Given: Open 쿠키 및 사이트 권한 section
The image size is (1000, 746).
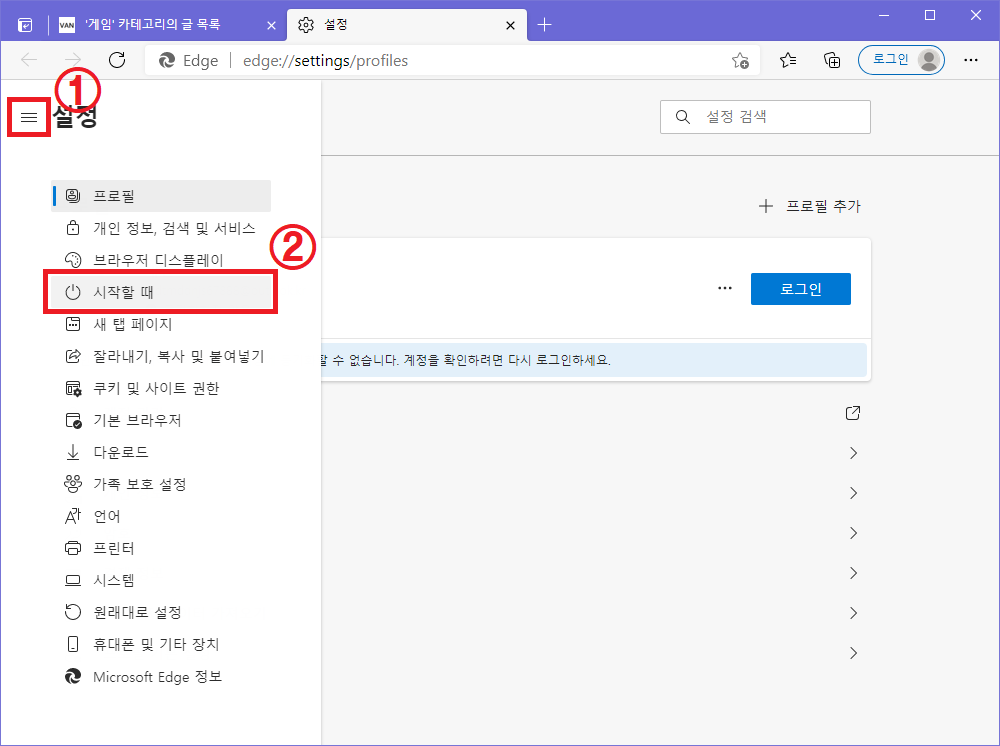Looking at the screenshot, I should [161, 388].
